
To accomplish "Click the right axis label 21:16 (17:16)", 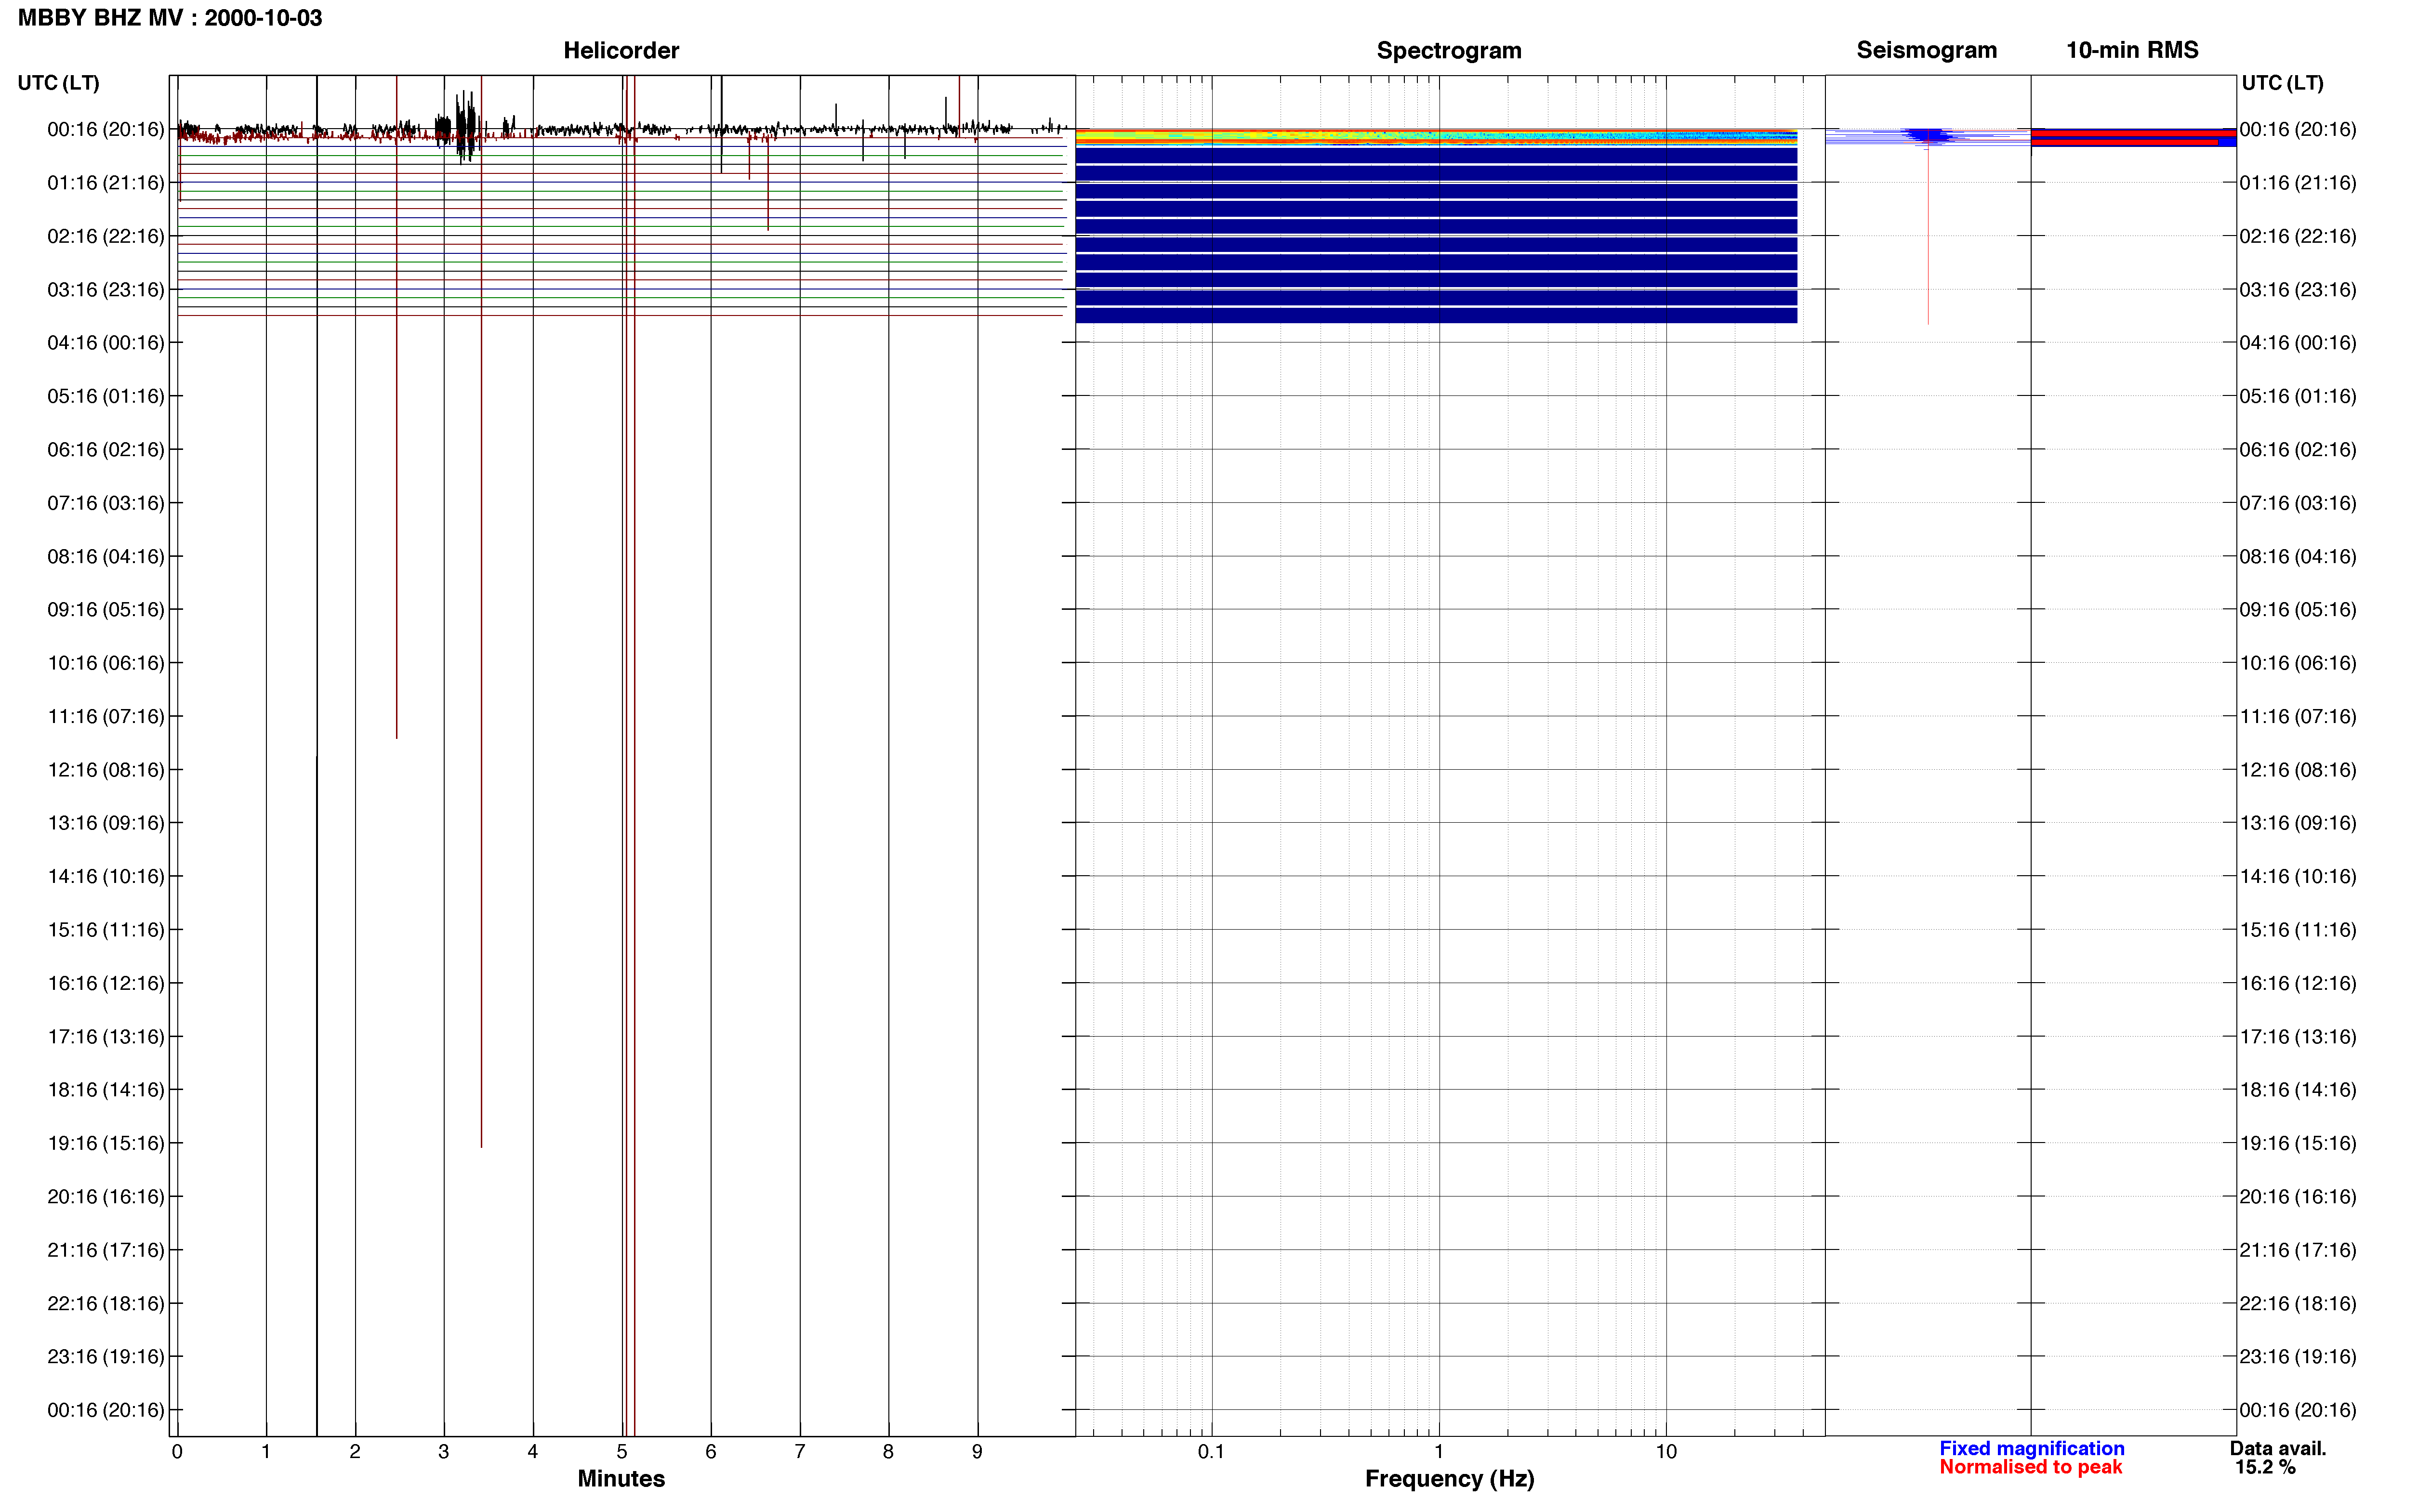I will click(2298, 1250).
